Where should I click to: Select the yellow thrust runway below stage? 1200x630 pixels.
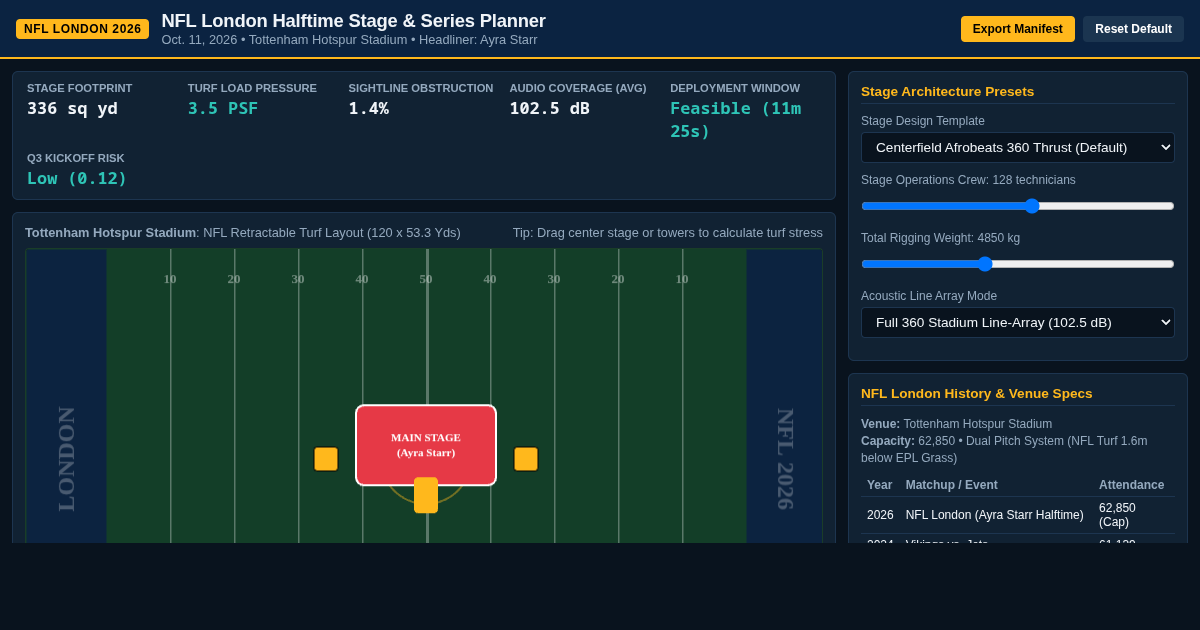[426, 495]
